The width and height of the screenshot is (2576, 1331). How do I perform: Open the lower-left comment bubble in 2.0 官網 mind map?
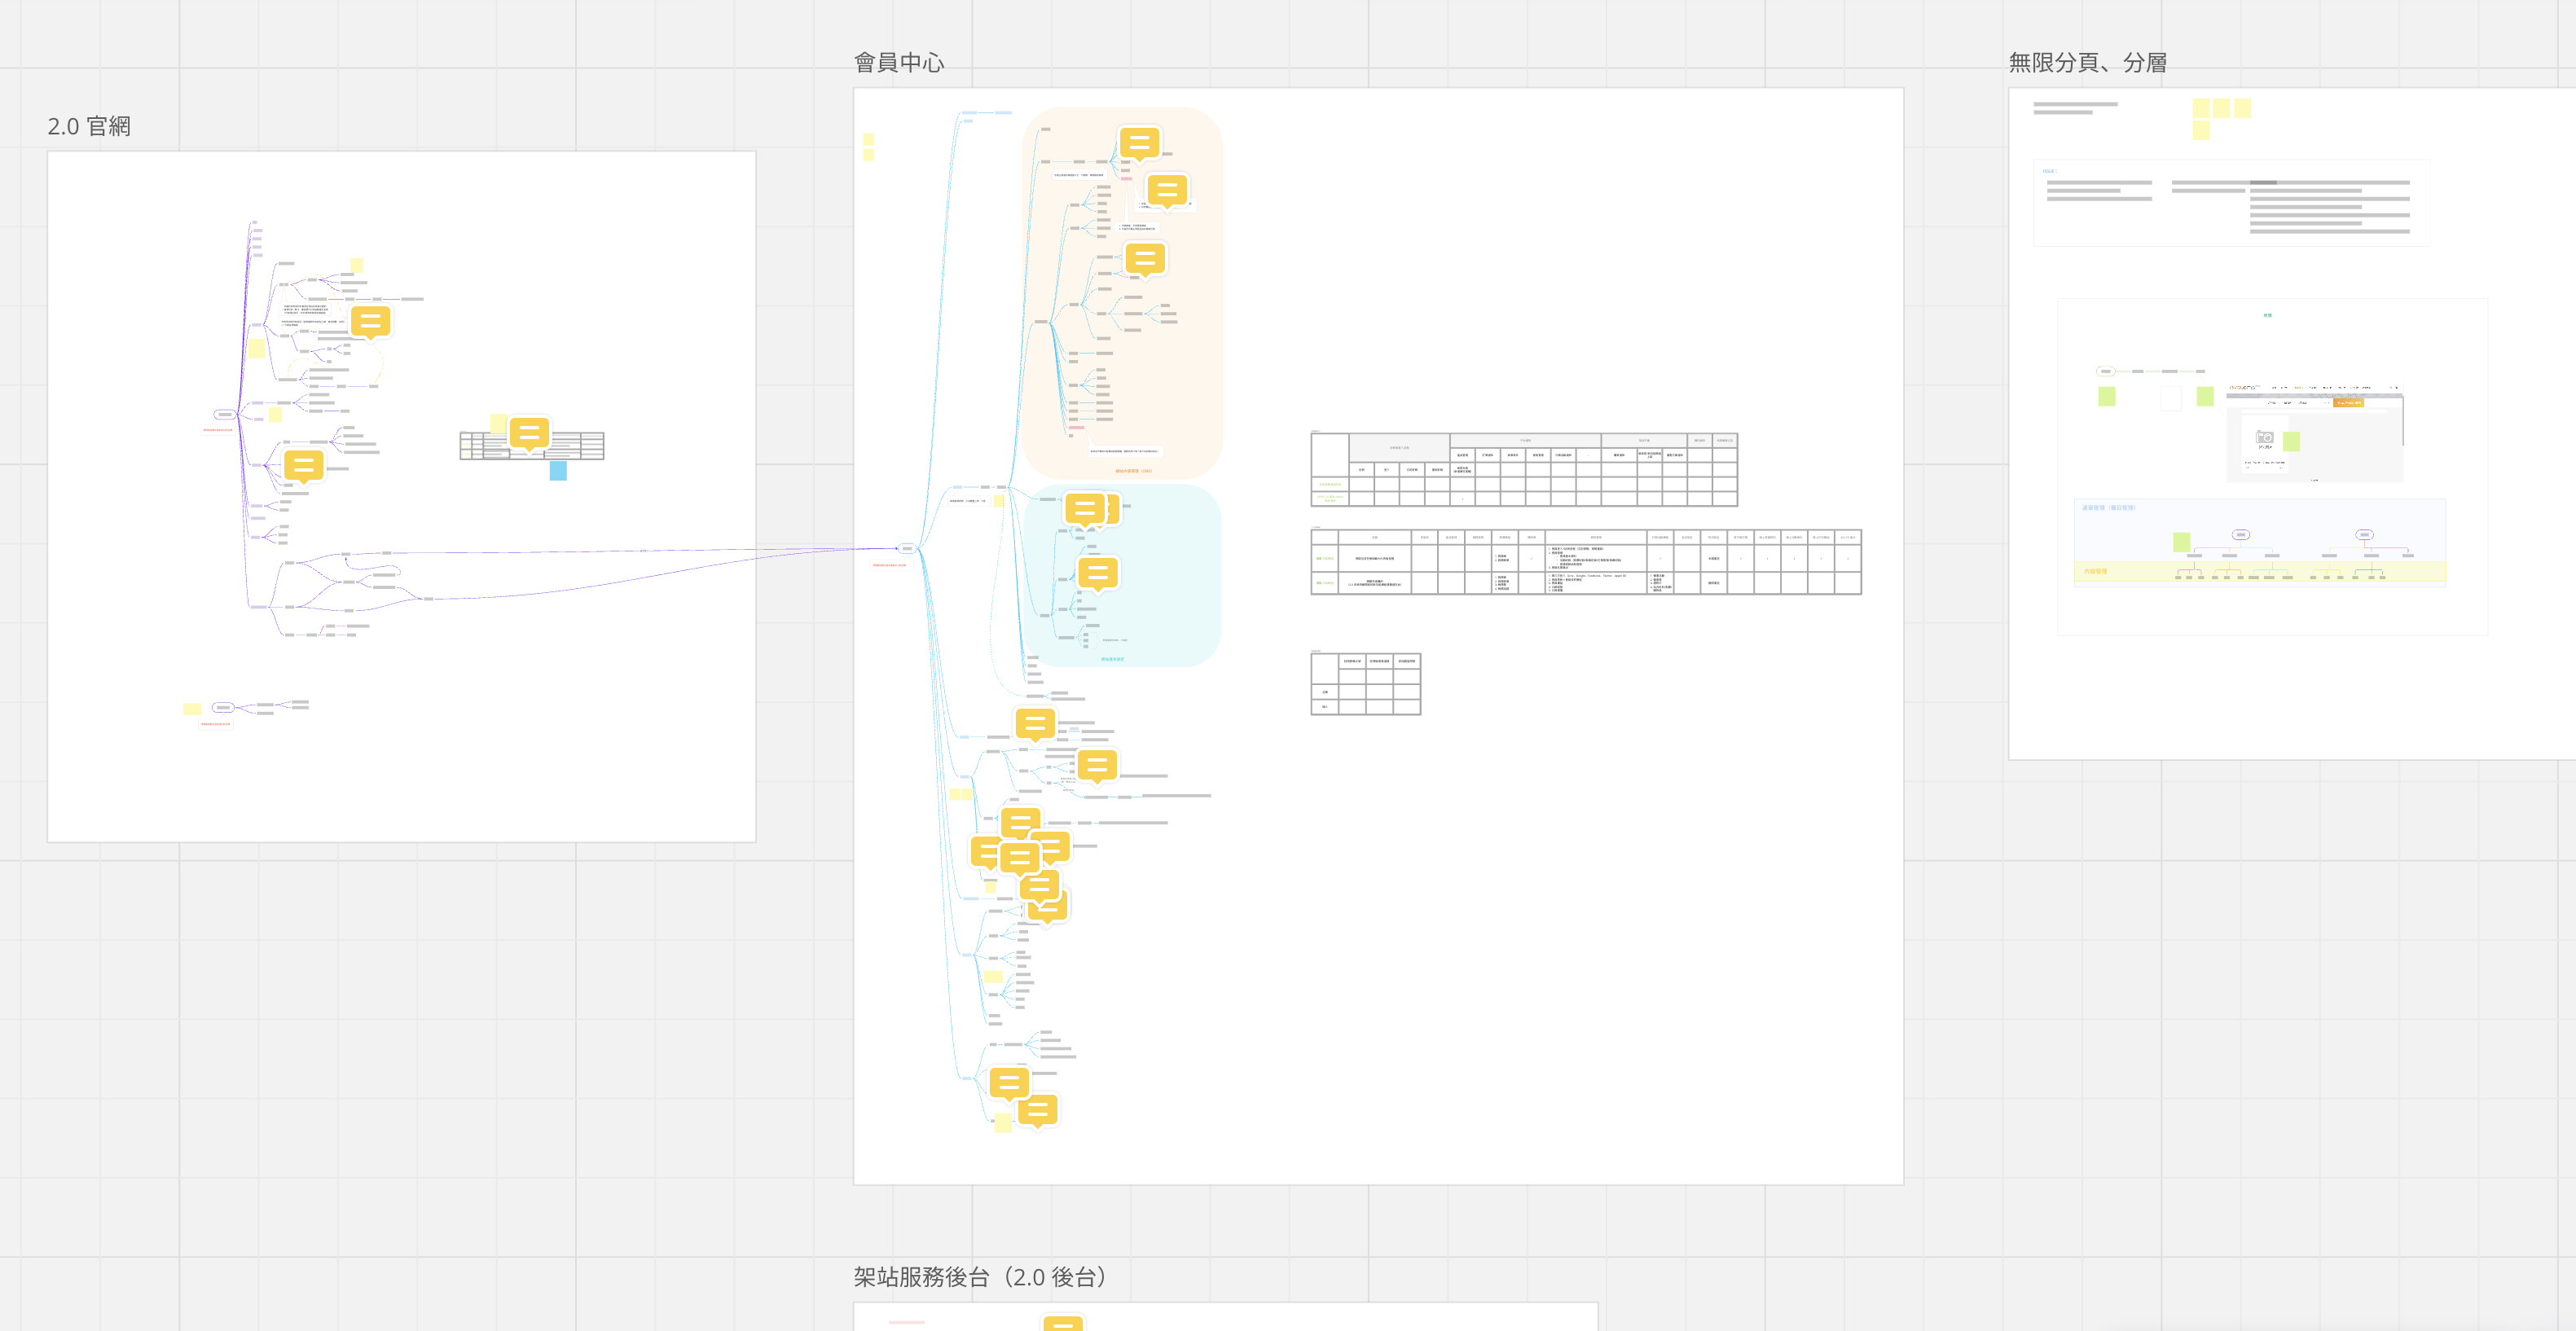303,464
